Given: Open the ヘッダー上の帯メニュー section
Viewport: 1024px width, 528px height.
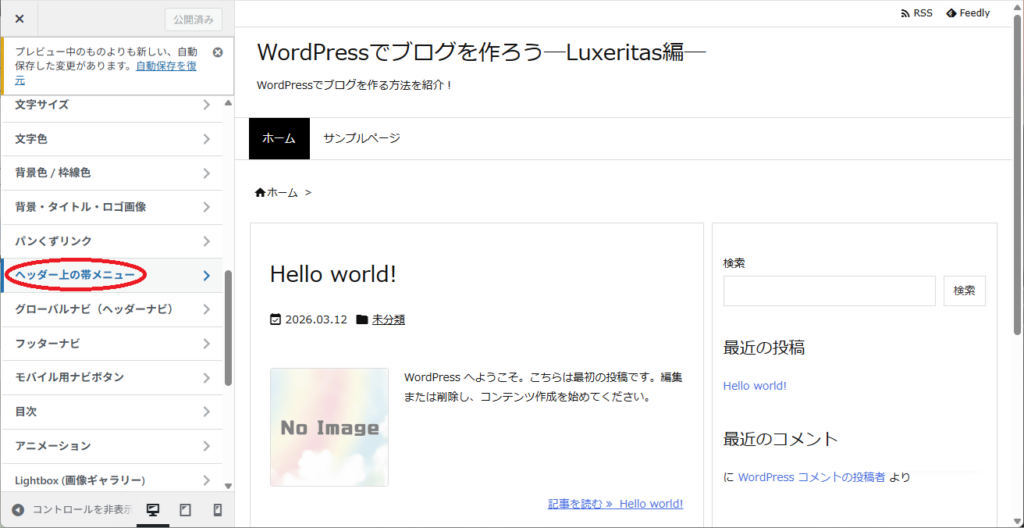Looking at the screenshot, I should point(112,276).
